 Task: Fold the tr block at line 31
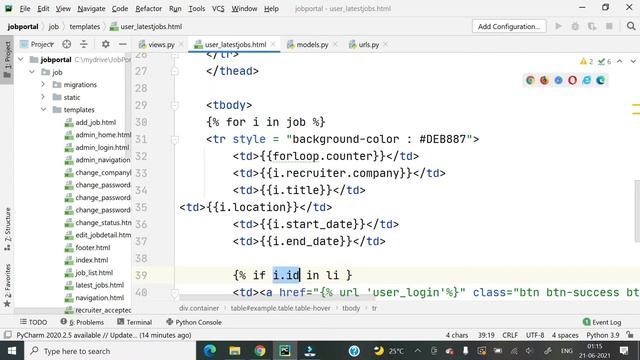[175, 139]
